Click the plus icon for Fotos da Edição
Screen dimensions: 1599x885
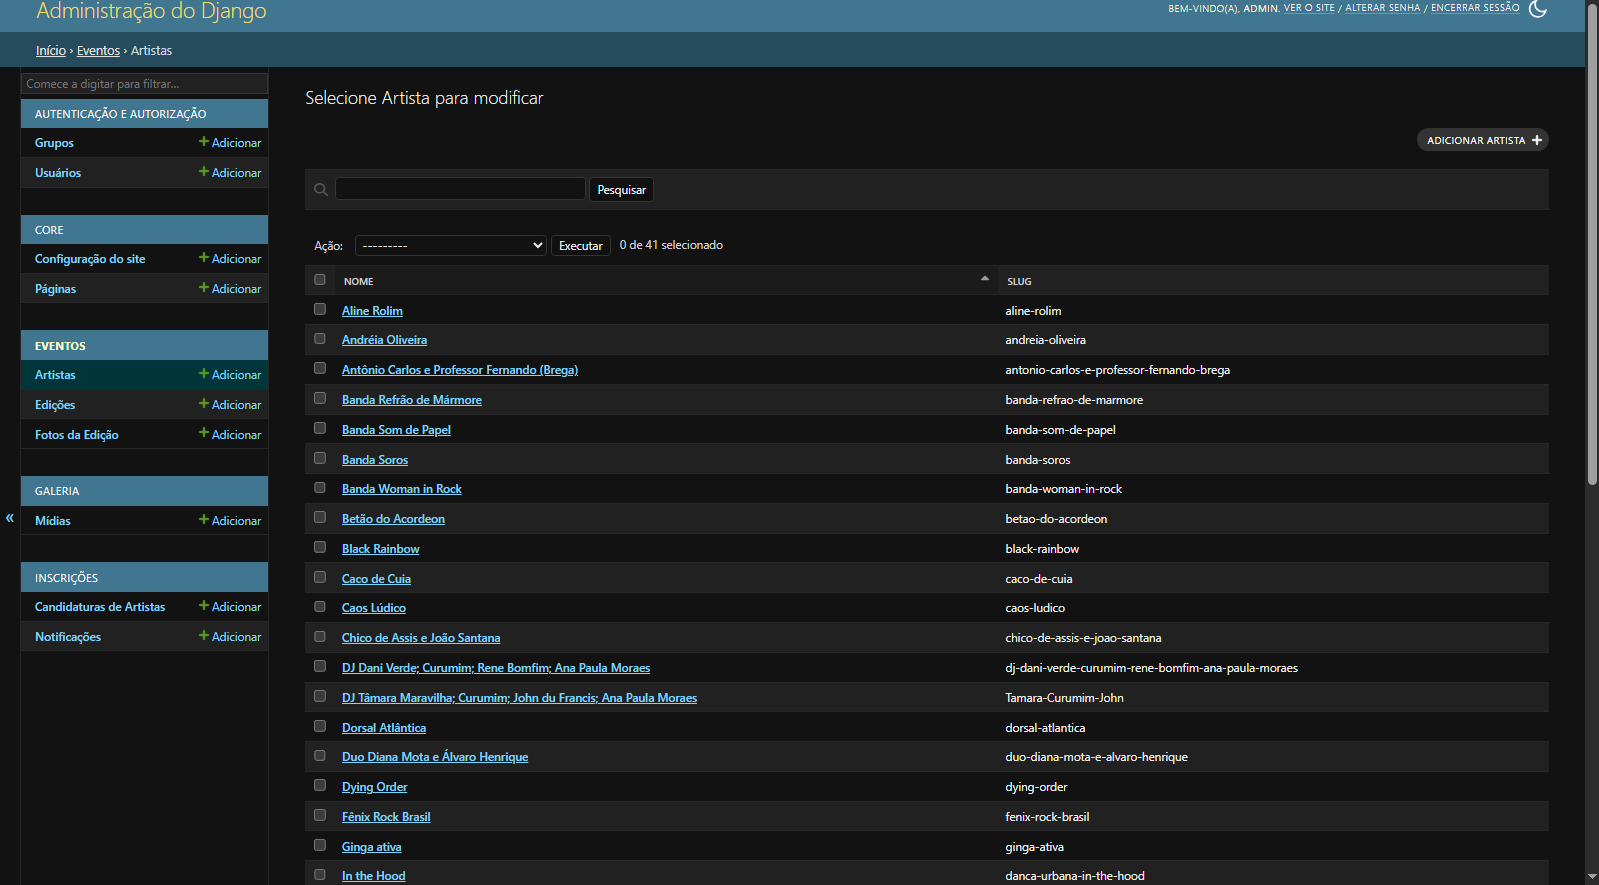click(x=204, y=434)
